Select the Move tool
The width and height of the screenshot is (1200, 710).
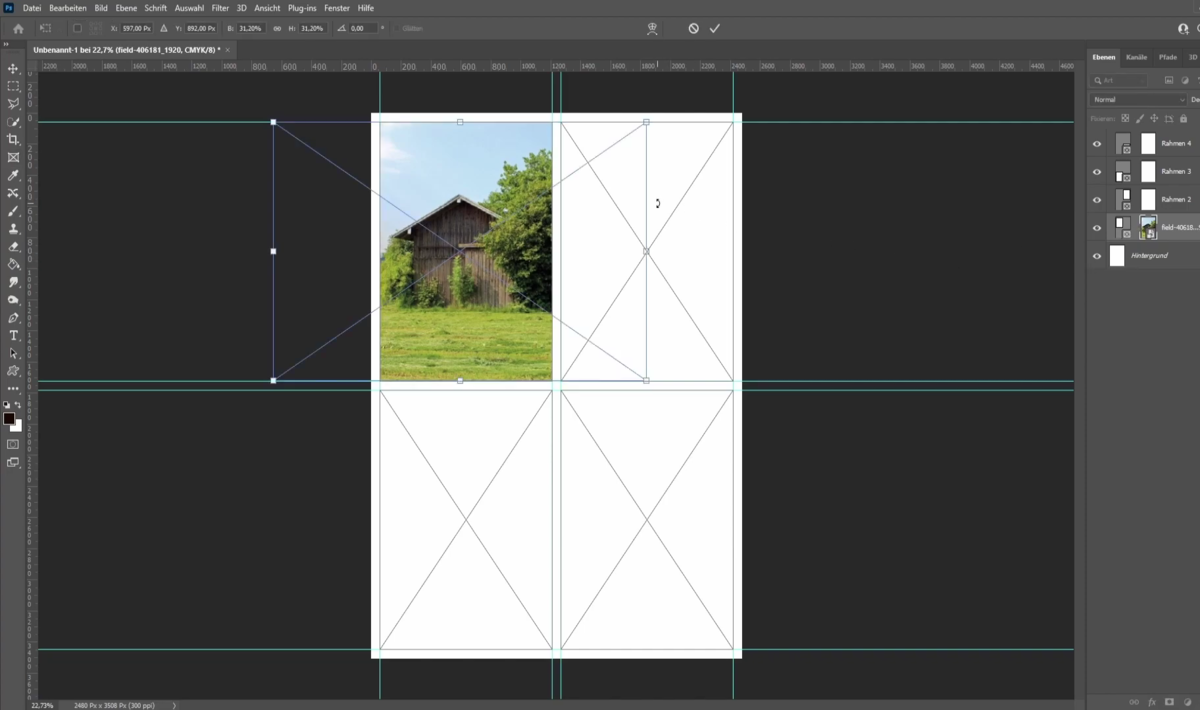coord(13,70)
